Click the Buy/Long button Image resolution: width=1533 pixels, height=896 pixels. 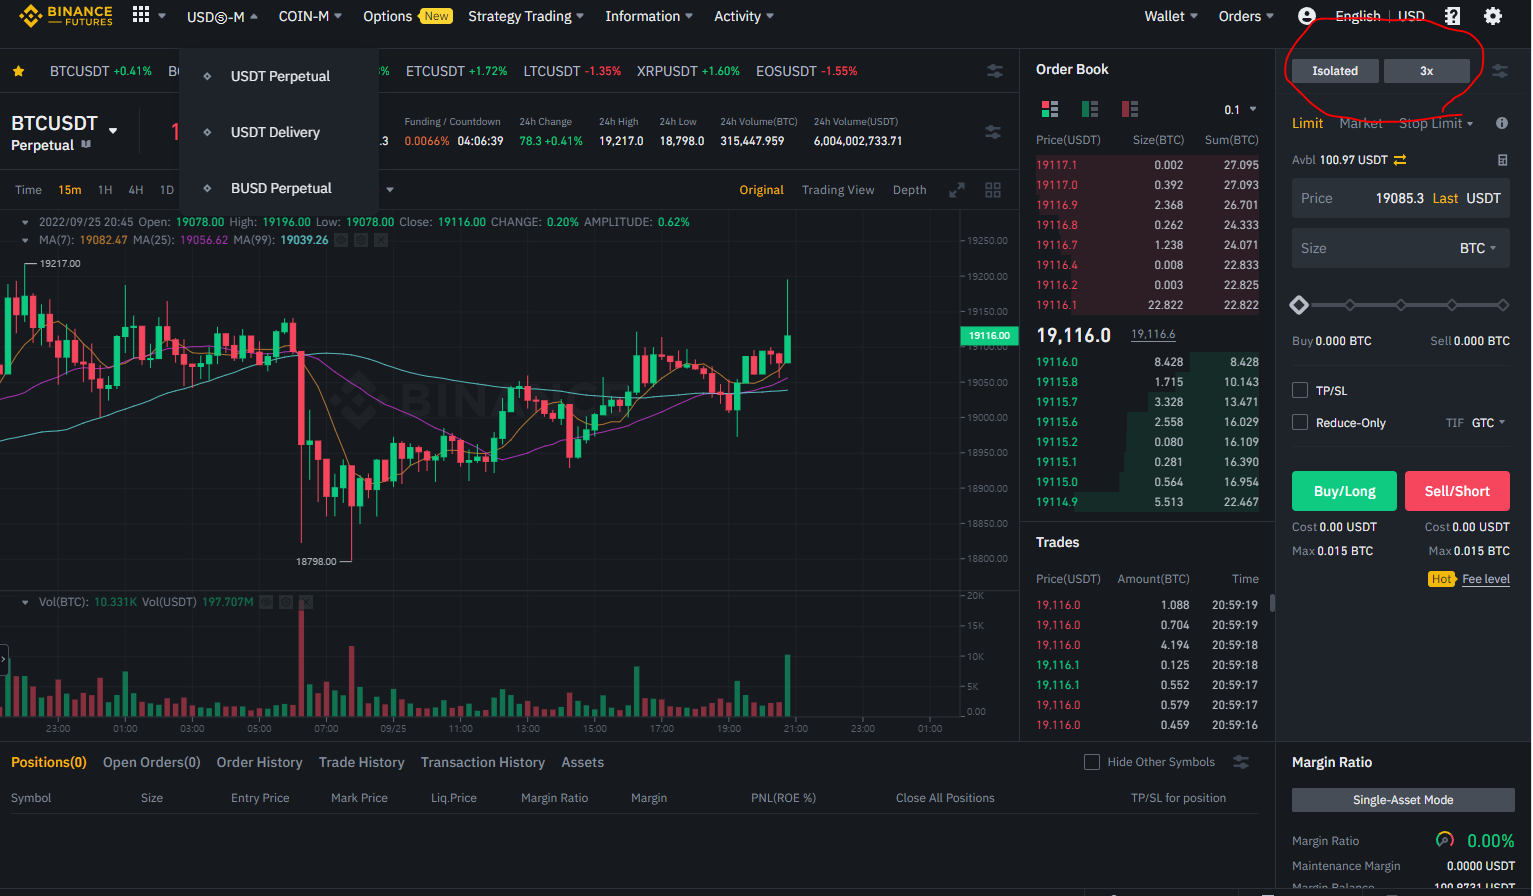[1344, 491]
